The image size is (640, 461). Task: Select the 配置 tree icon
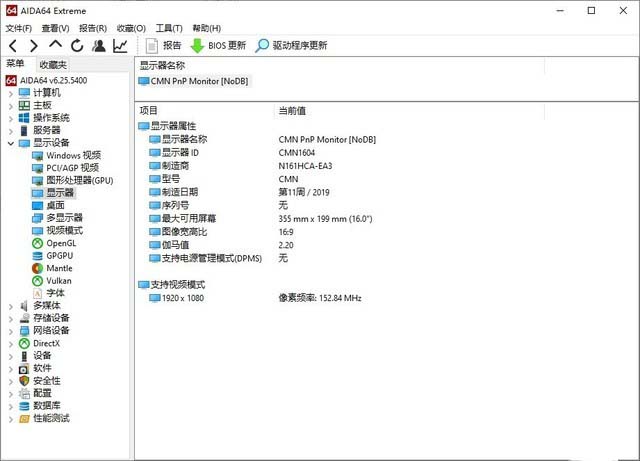24,394
